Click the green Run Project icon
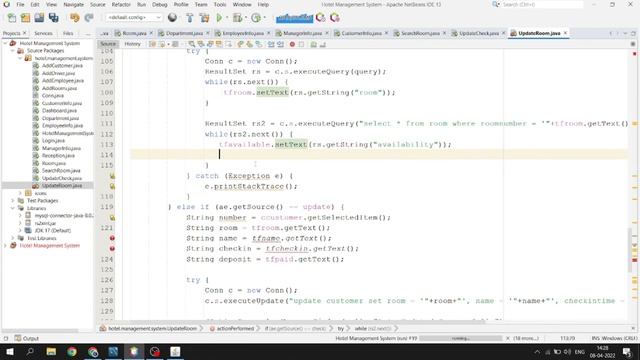 coord(219,18)
